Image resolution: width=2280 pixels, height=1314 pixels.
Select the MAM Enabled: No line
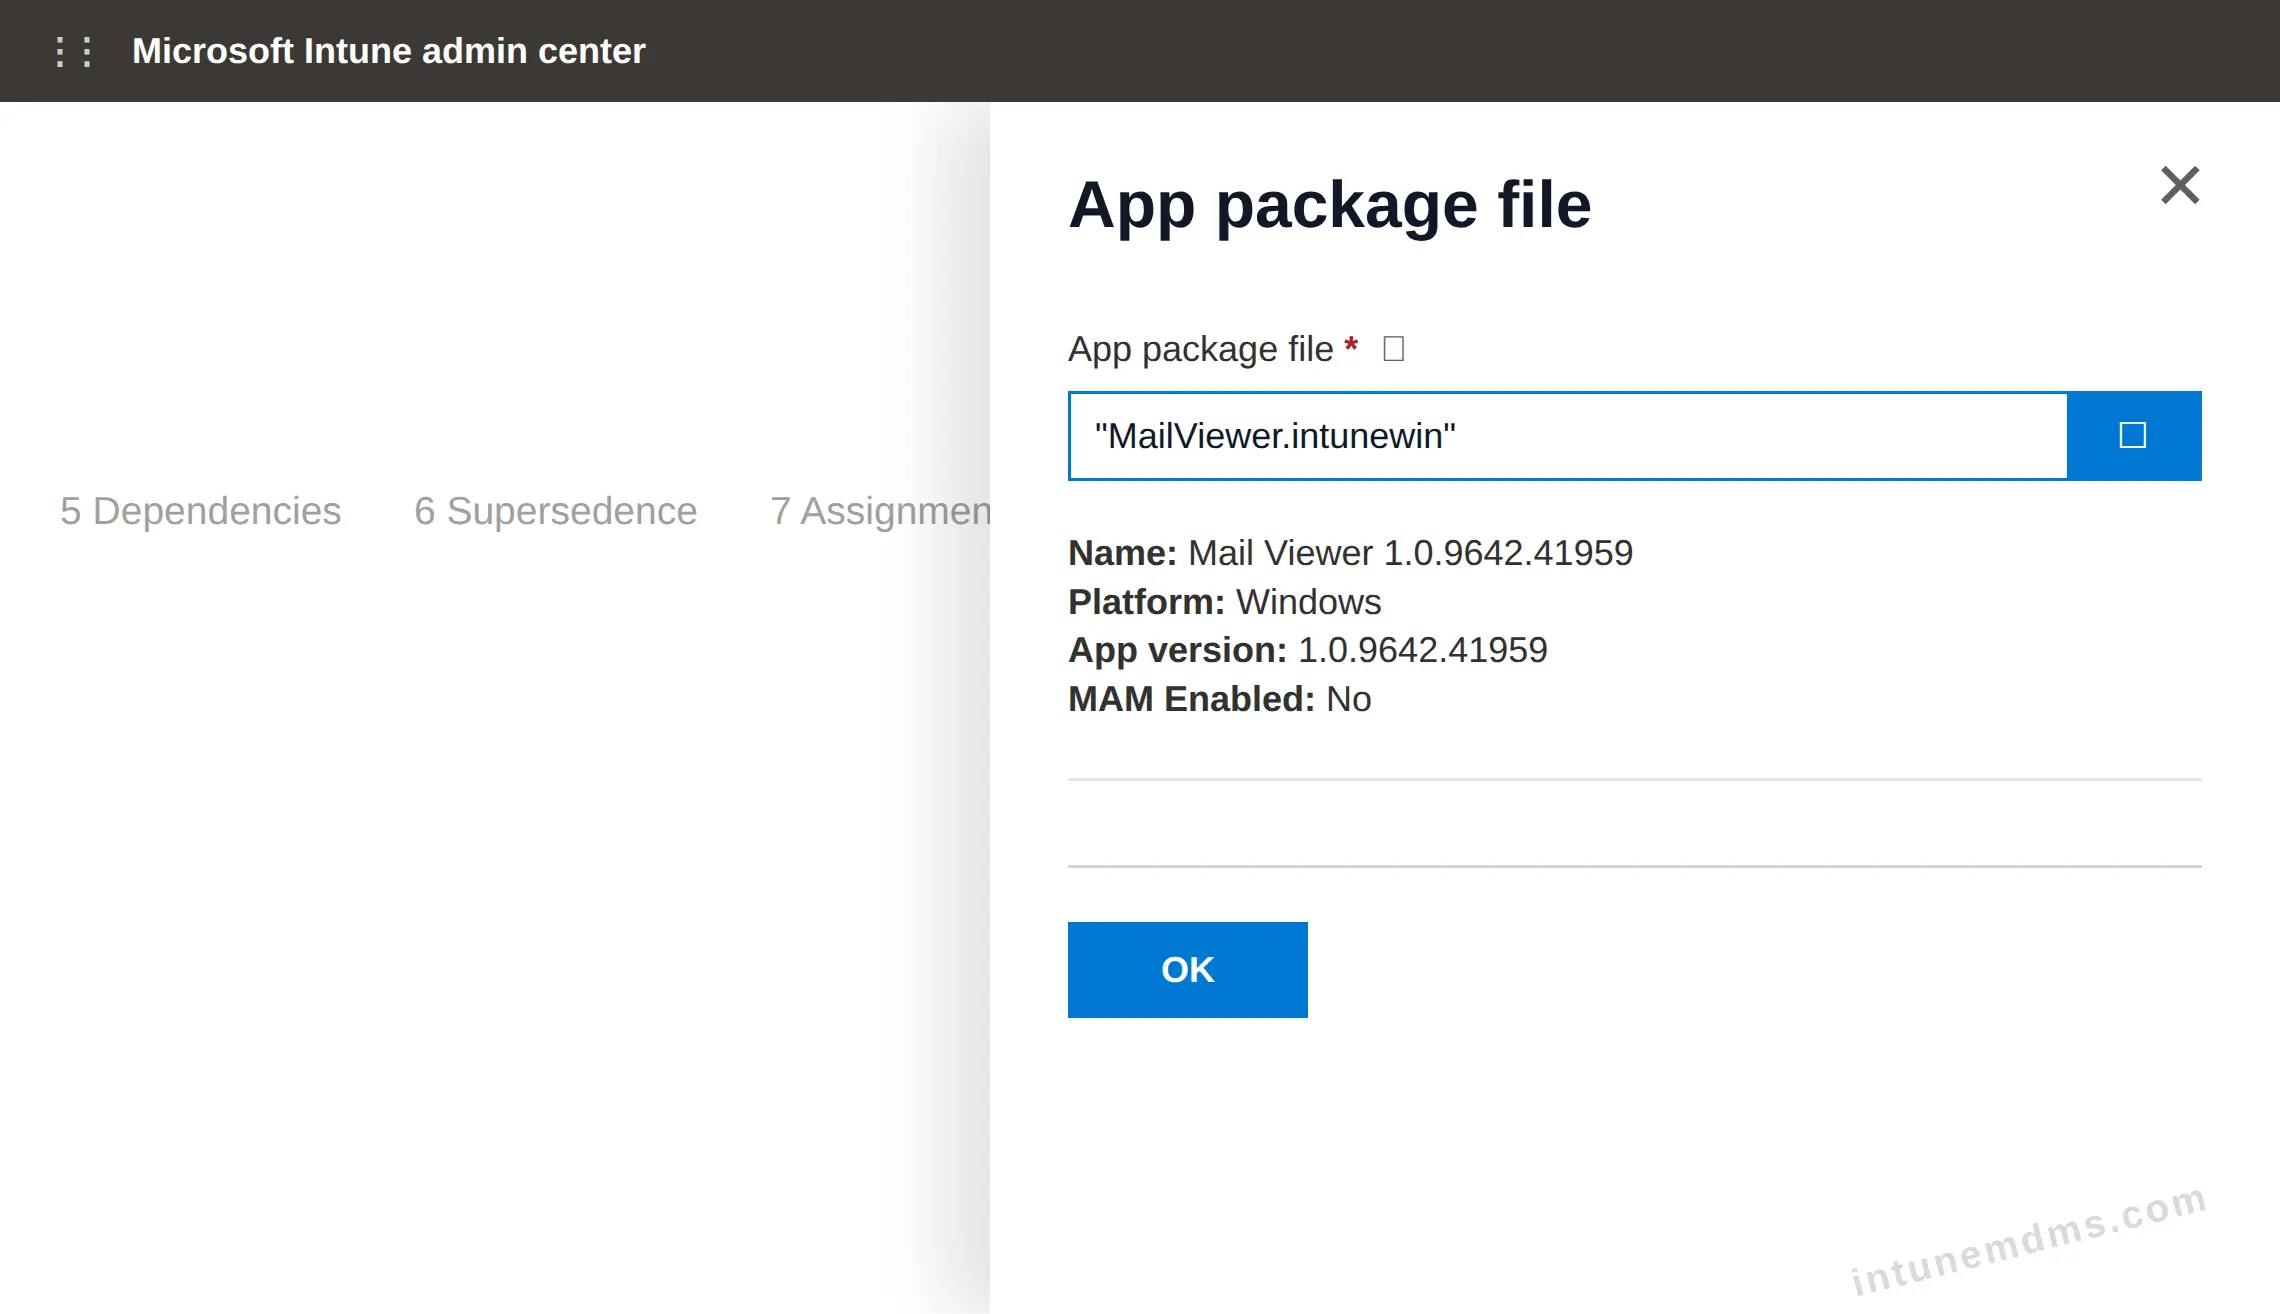tap(1220, 699)
